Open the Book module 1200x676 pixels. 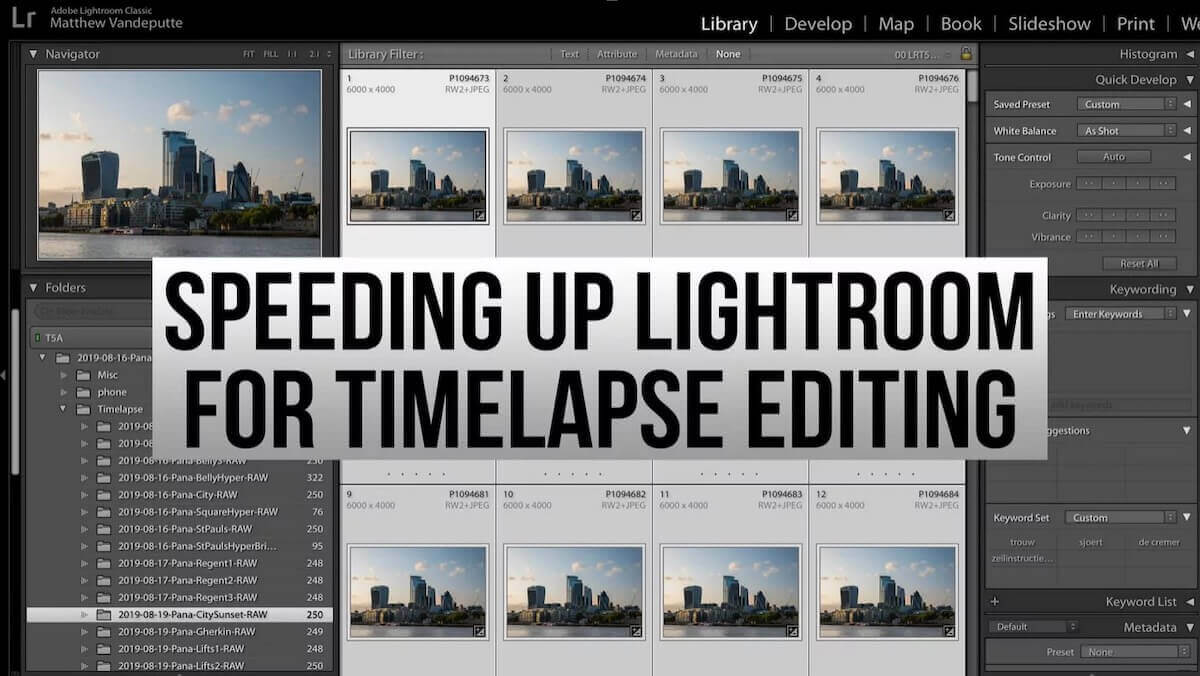(961, 24)
